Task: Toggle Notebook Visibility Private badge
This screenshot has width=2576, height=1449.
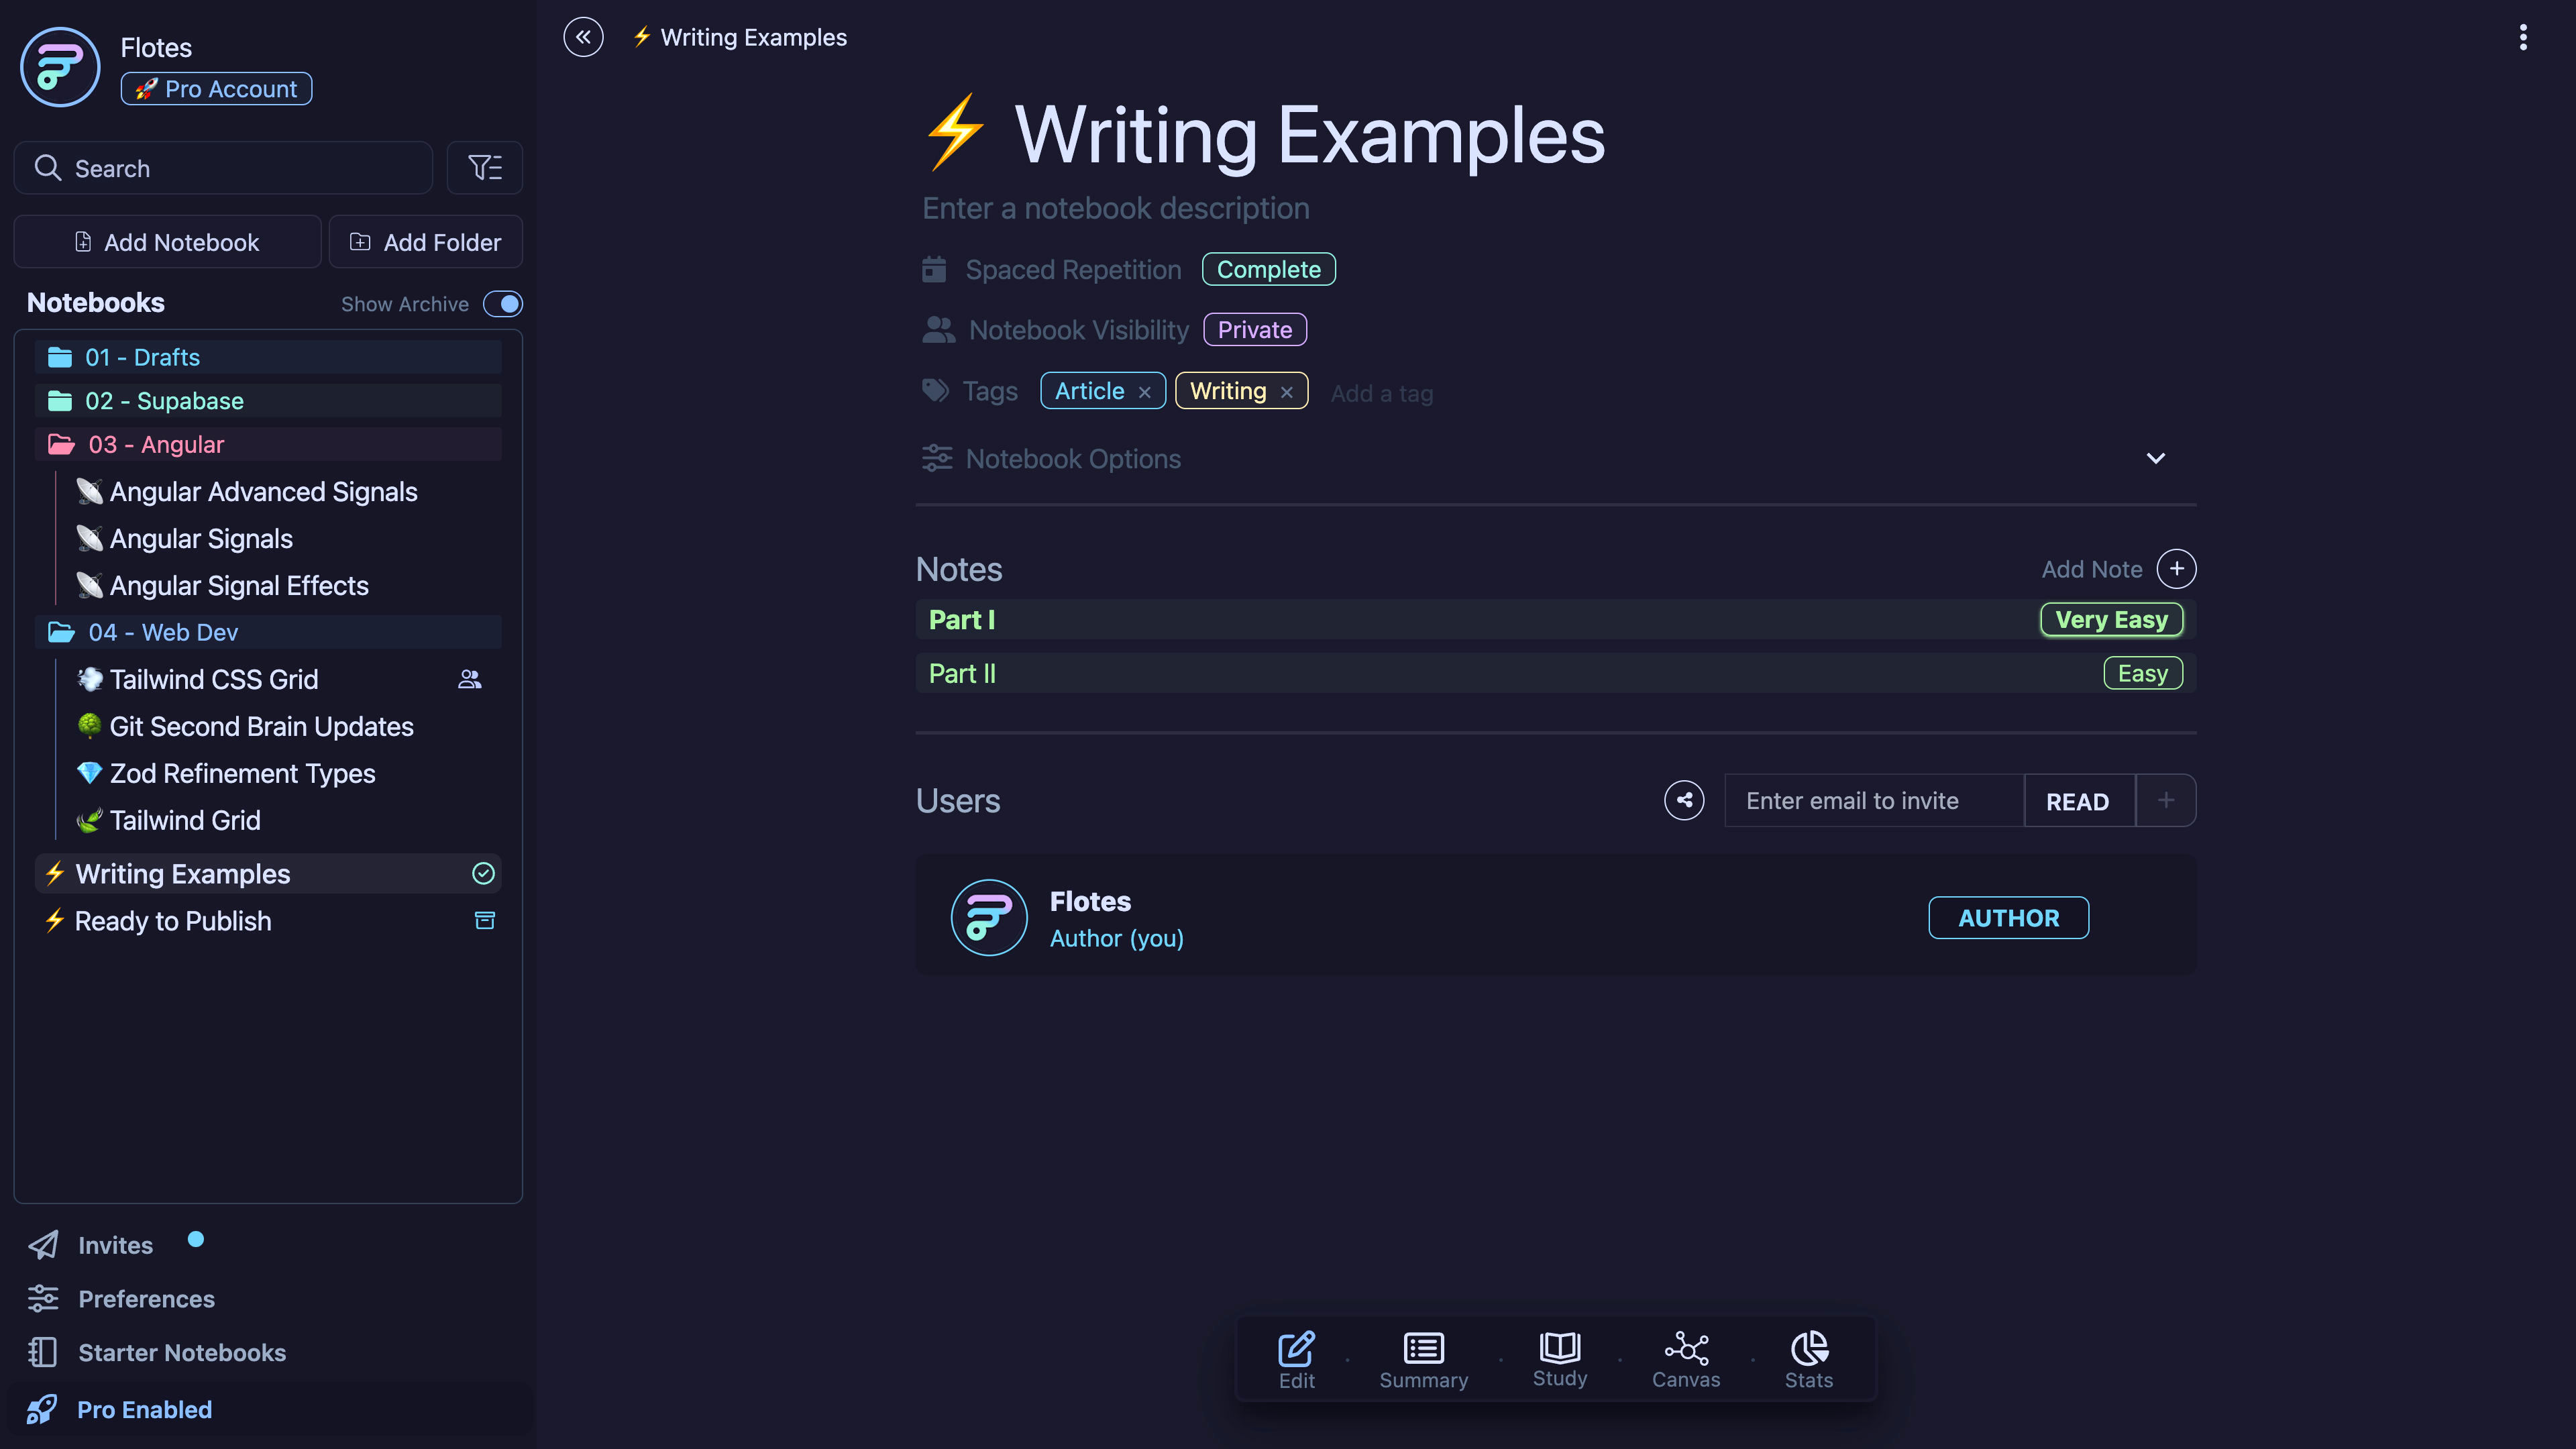Action: (x=1254, y=330)
